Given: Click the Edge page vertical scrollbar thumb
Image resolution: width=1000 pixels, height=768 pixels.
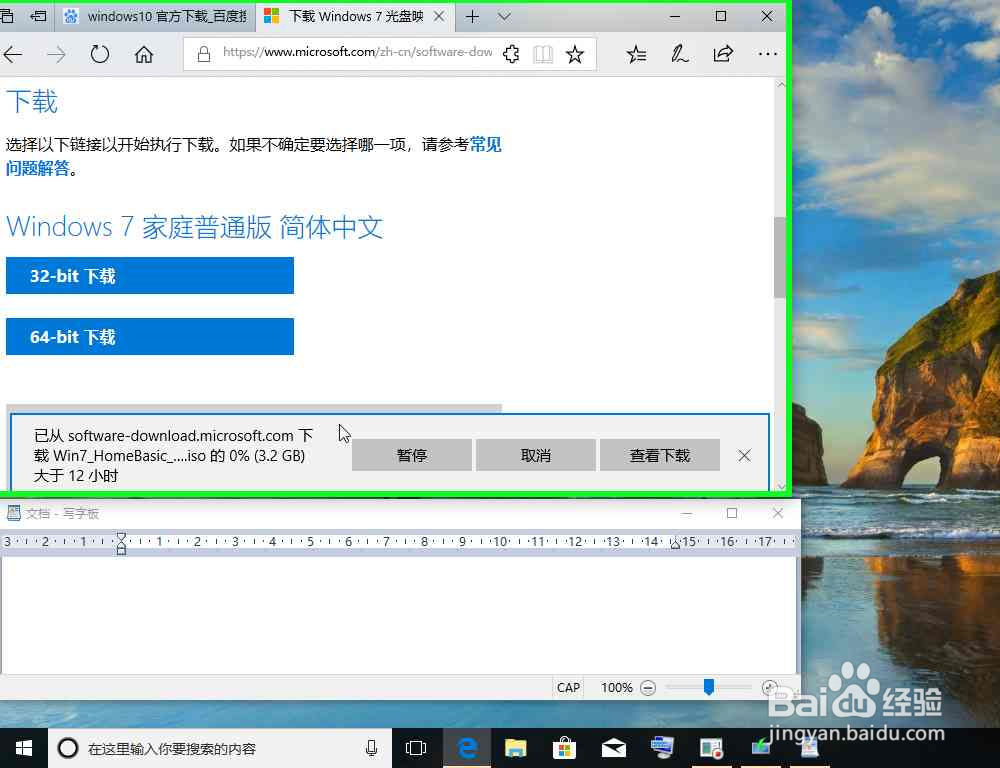Looking at the screenshot, I should click(x=779, y=258).
